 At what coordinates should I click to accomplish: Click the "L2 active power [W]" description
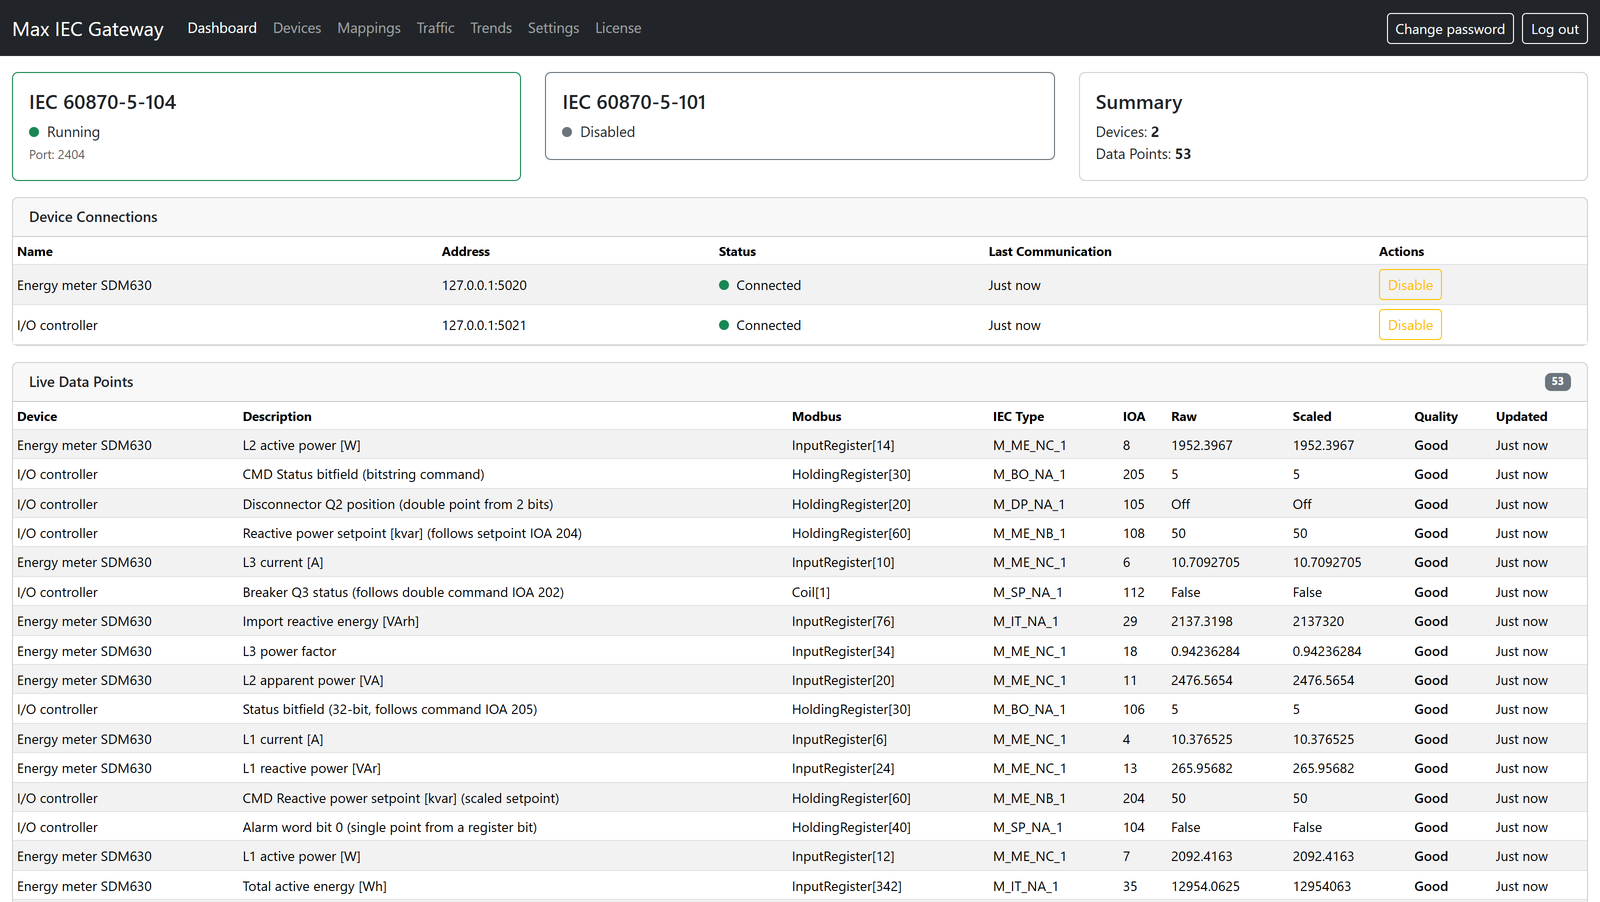click(x=302, y=446)
